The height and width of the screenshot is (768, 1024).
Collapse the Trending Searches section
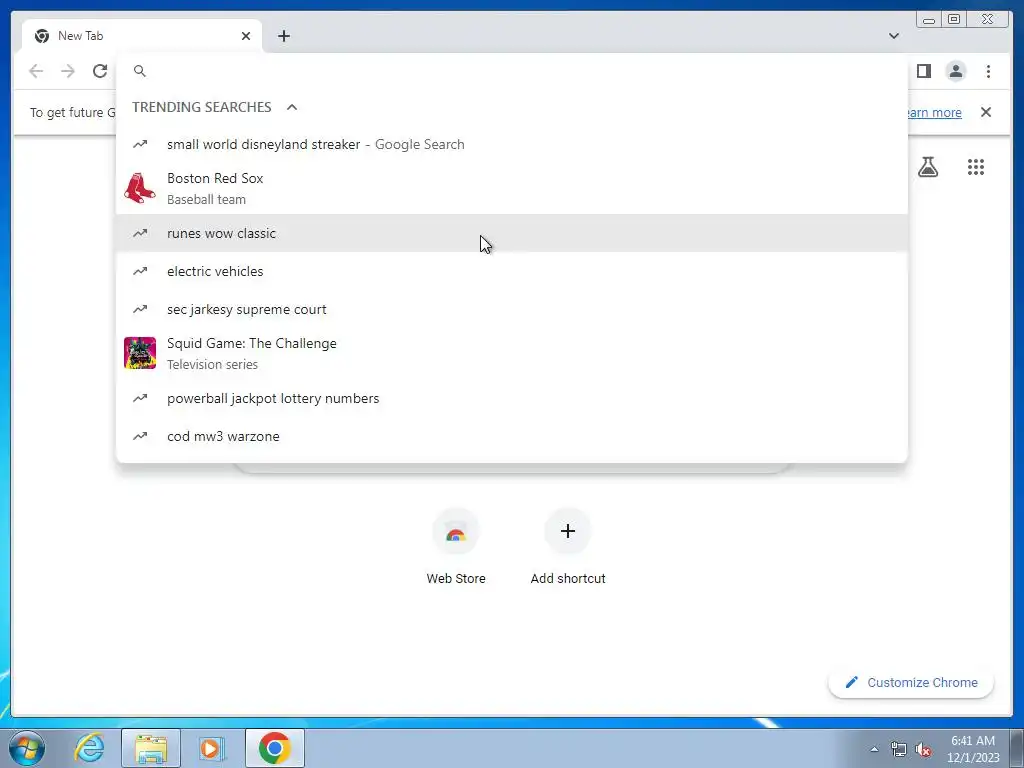292,107
